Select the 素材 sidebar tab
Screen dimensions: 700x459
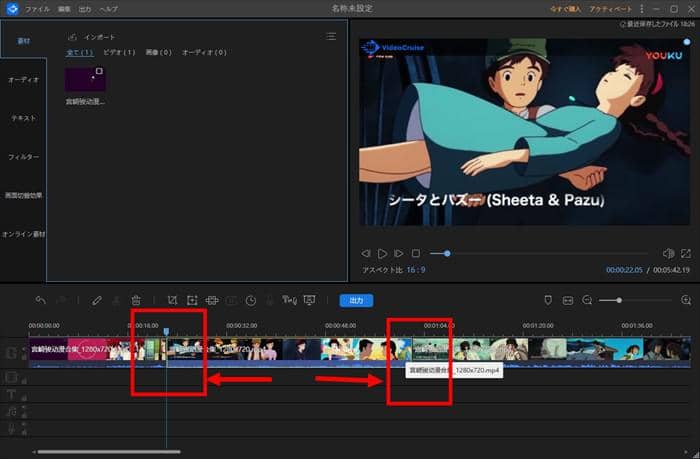[x=24, y=41]
